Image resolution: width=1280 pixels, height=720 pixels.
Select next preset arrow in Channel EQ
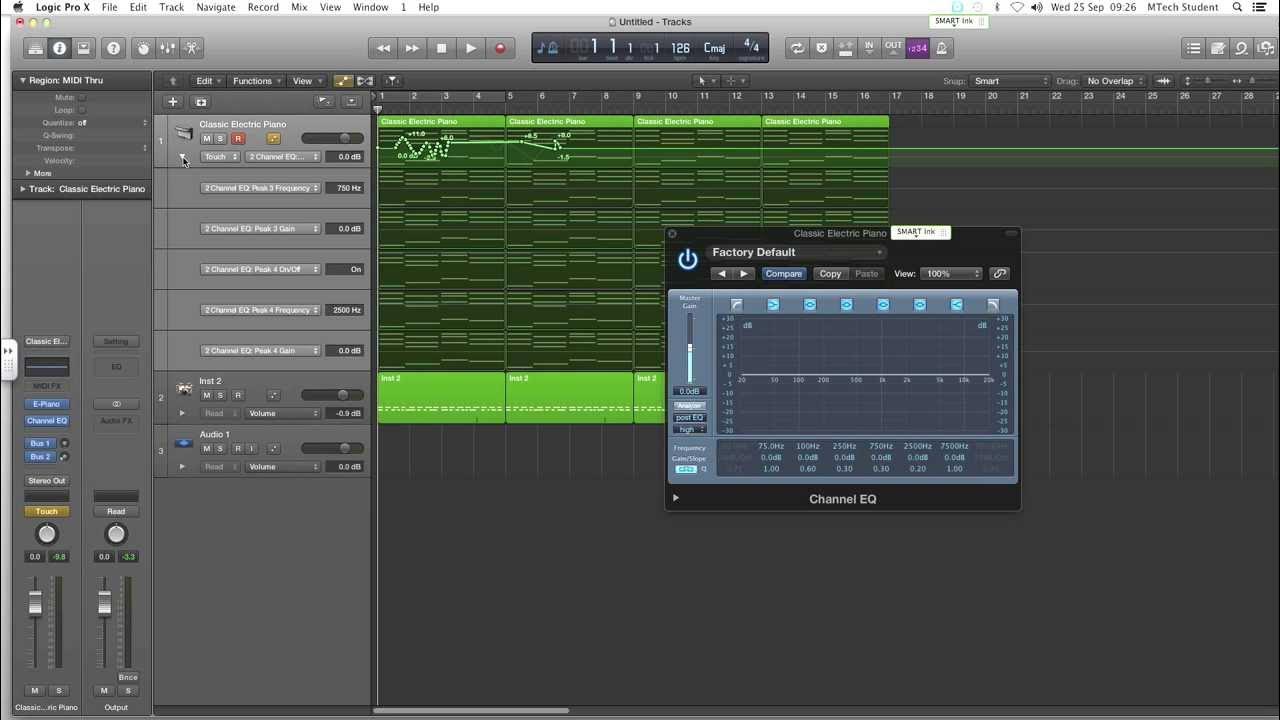click(743, 273)
